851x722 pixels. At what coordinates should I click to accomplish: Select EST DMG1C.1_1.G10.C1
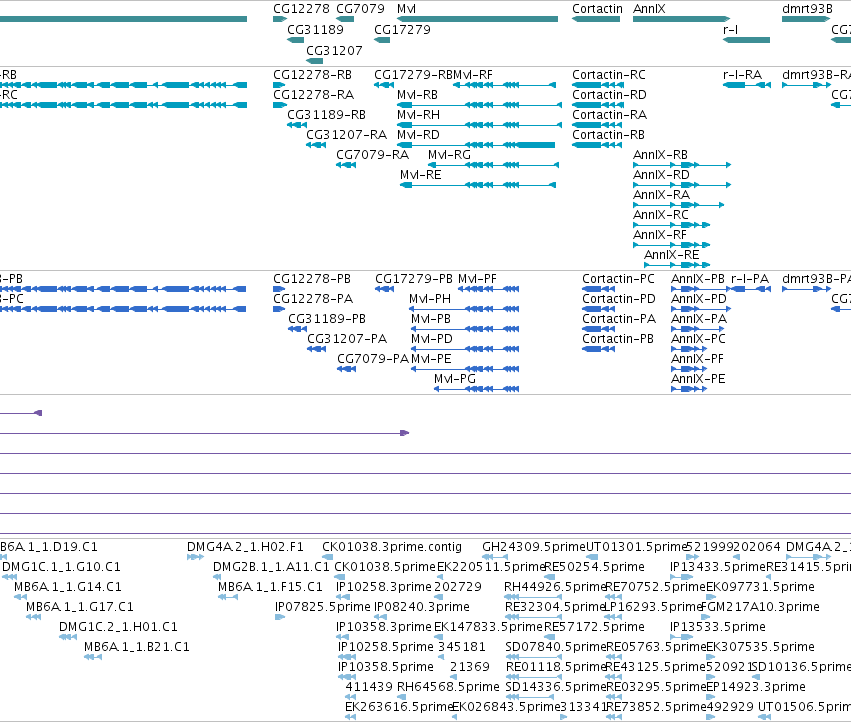coord(61,567)
